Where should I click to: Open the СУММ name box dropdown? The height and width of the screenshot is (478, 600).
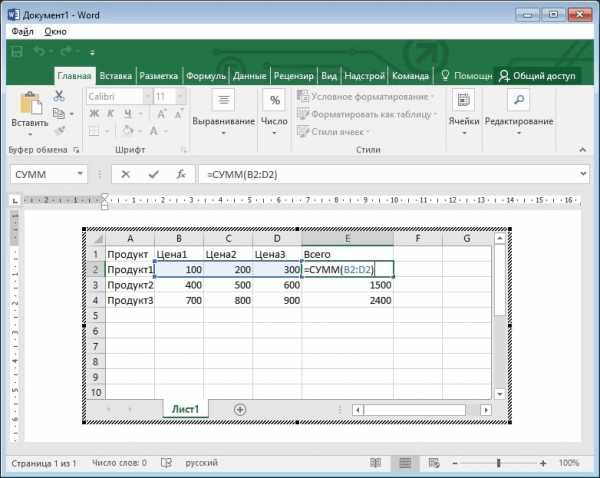point(80,174)
